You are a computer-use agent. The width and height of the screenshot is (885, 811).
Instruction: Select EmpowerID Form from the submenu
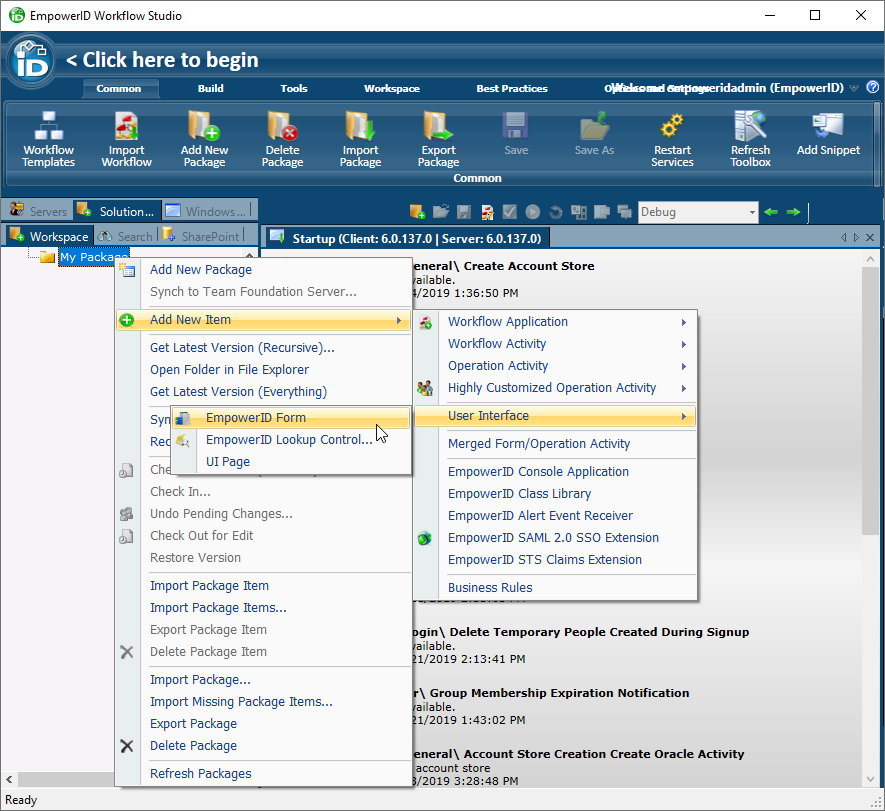256,418
